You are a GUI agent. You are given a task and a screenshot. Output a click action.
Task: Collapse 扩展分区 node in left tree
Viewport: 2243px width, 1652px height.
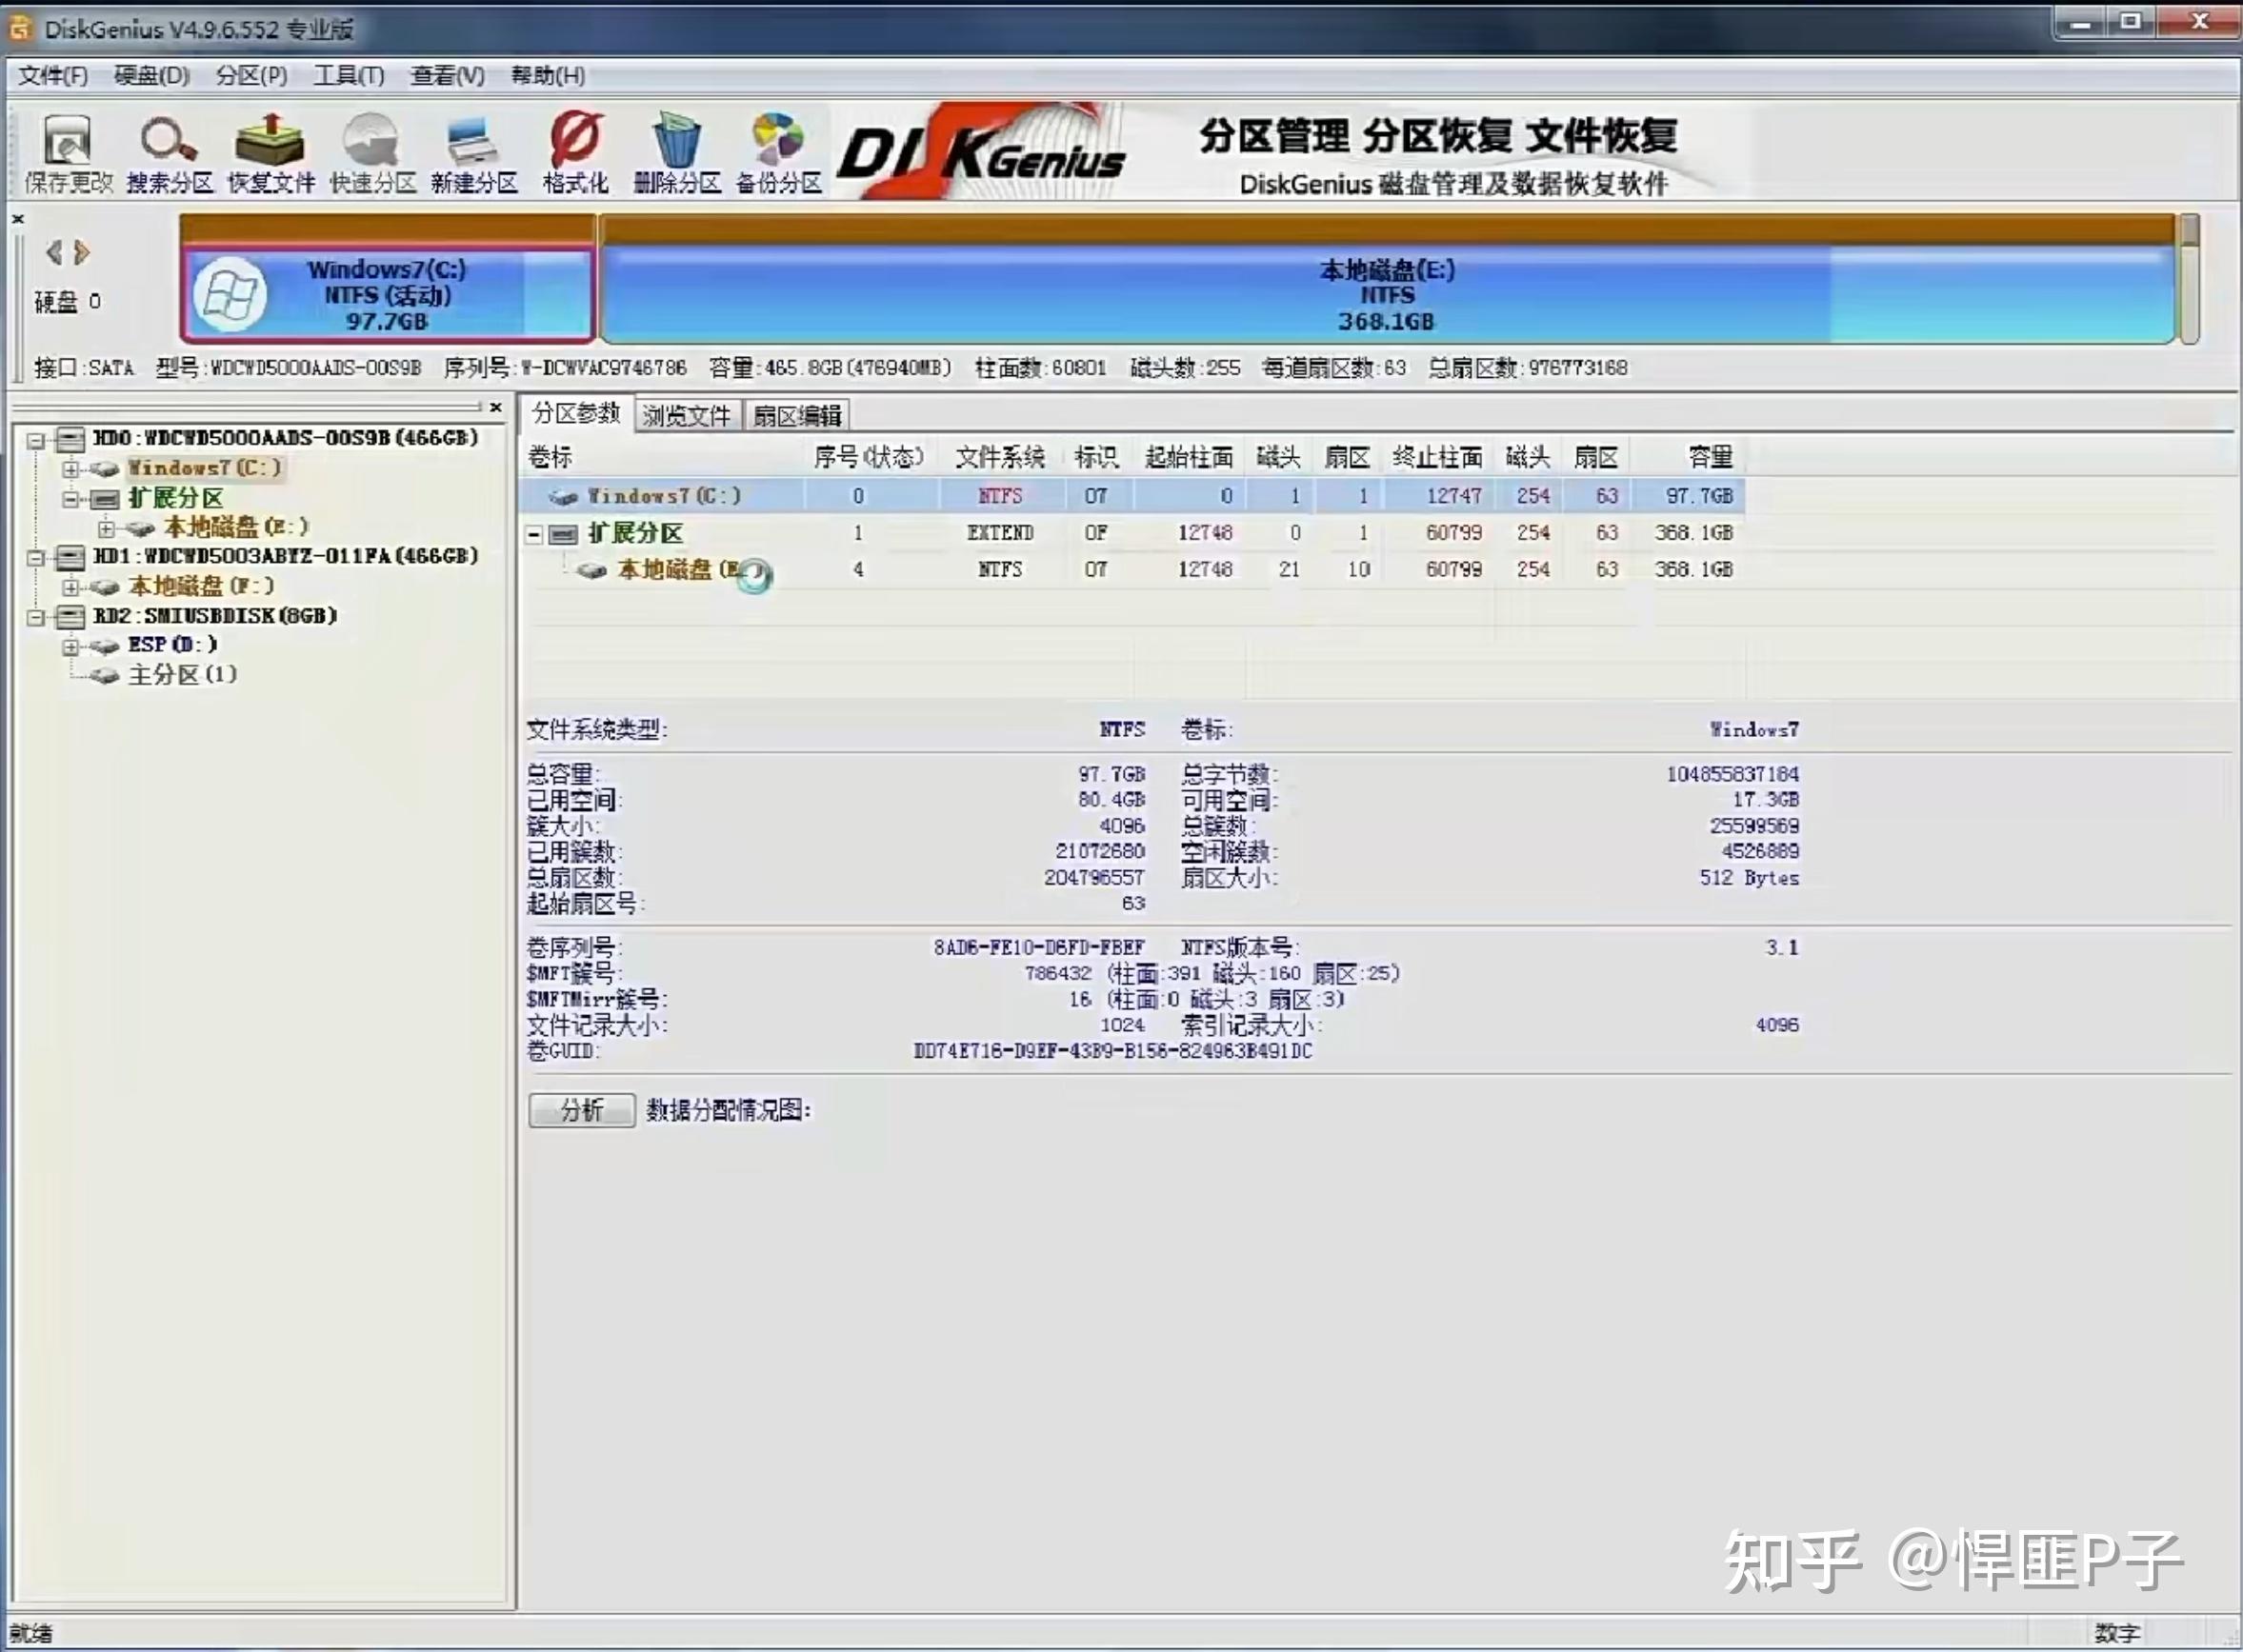coord(70,498)
